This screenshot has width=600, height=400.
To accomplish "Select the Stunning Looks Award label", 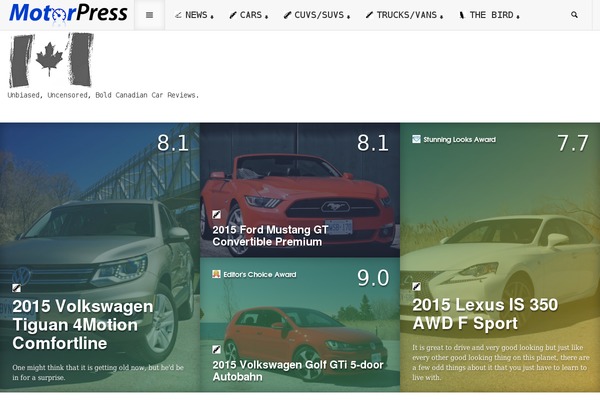I will coord(460,139).
